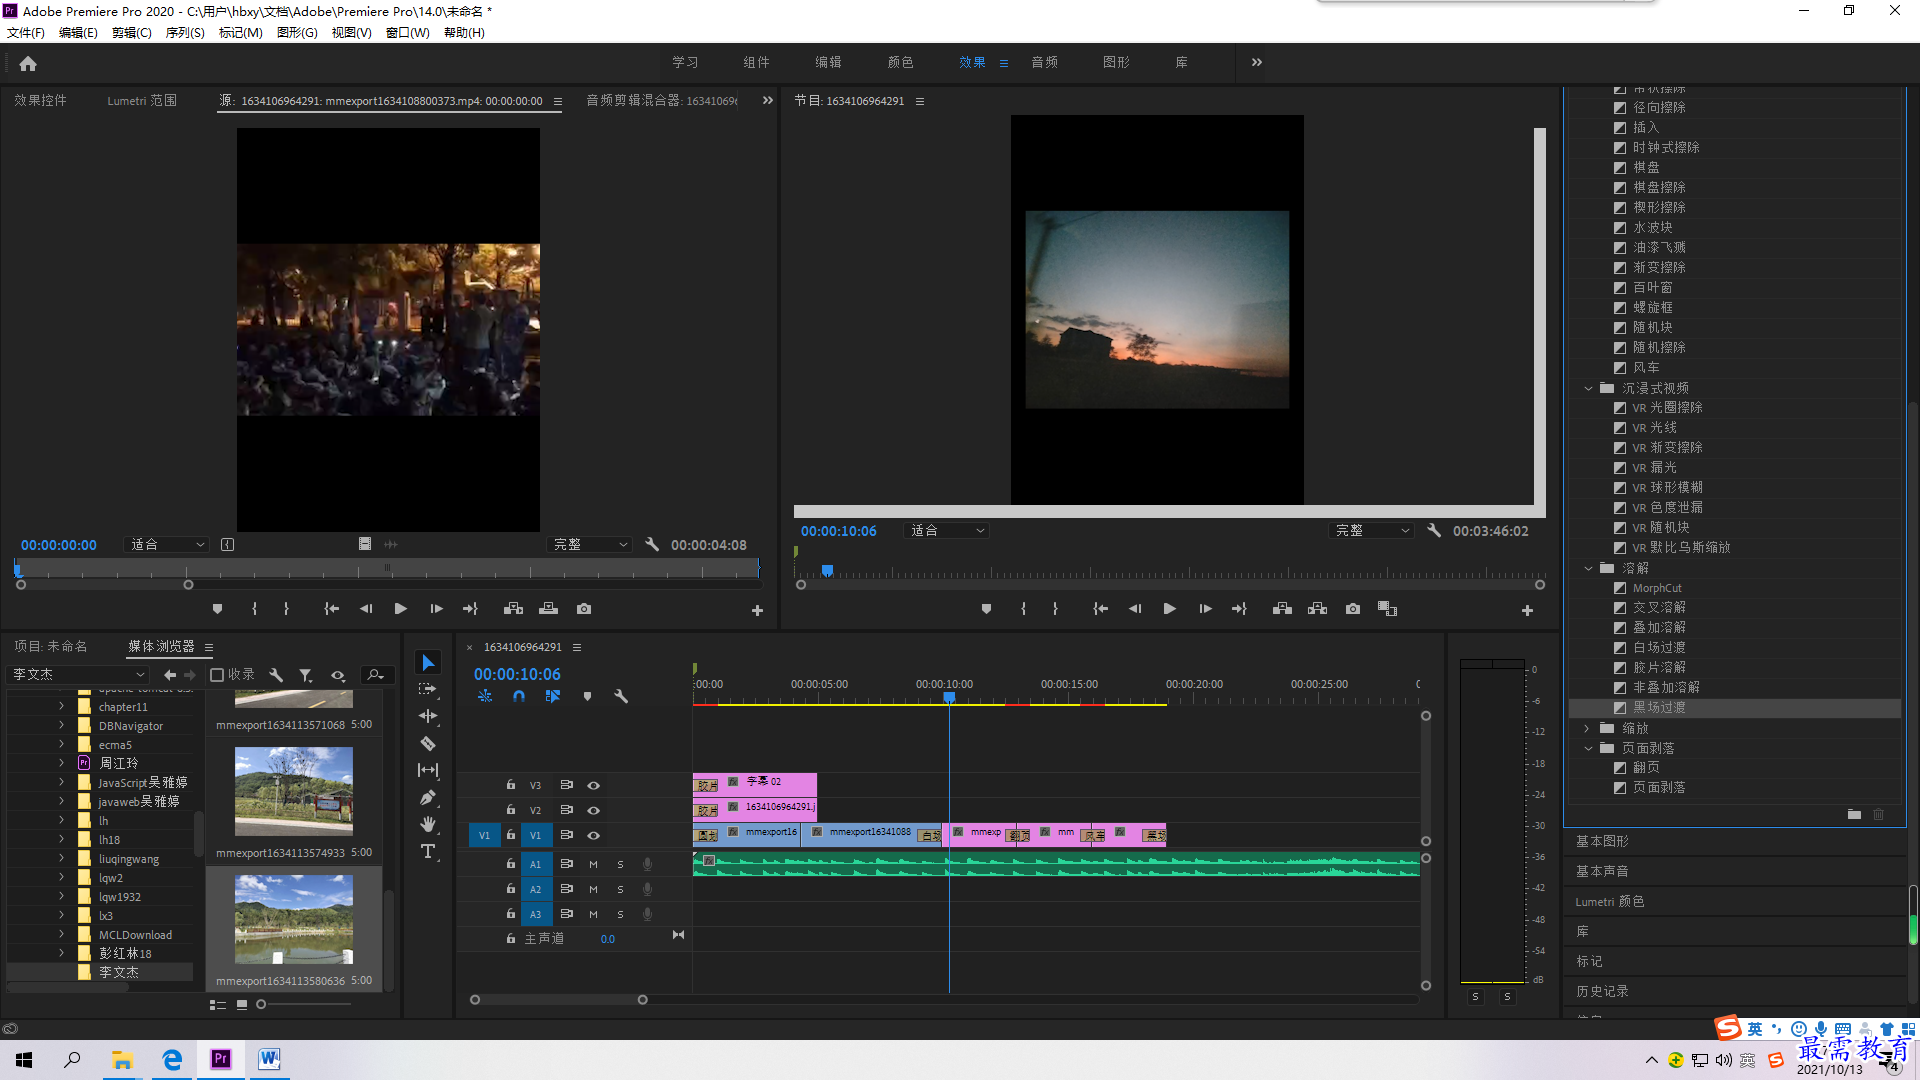Select the Razor tool

tap(428, 743)
